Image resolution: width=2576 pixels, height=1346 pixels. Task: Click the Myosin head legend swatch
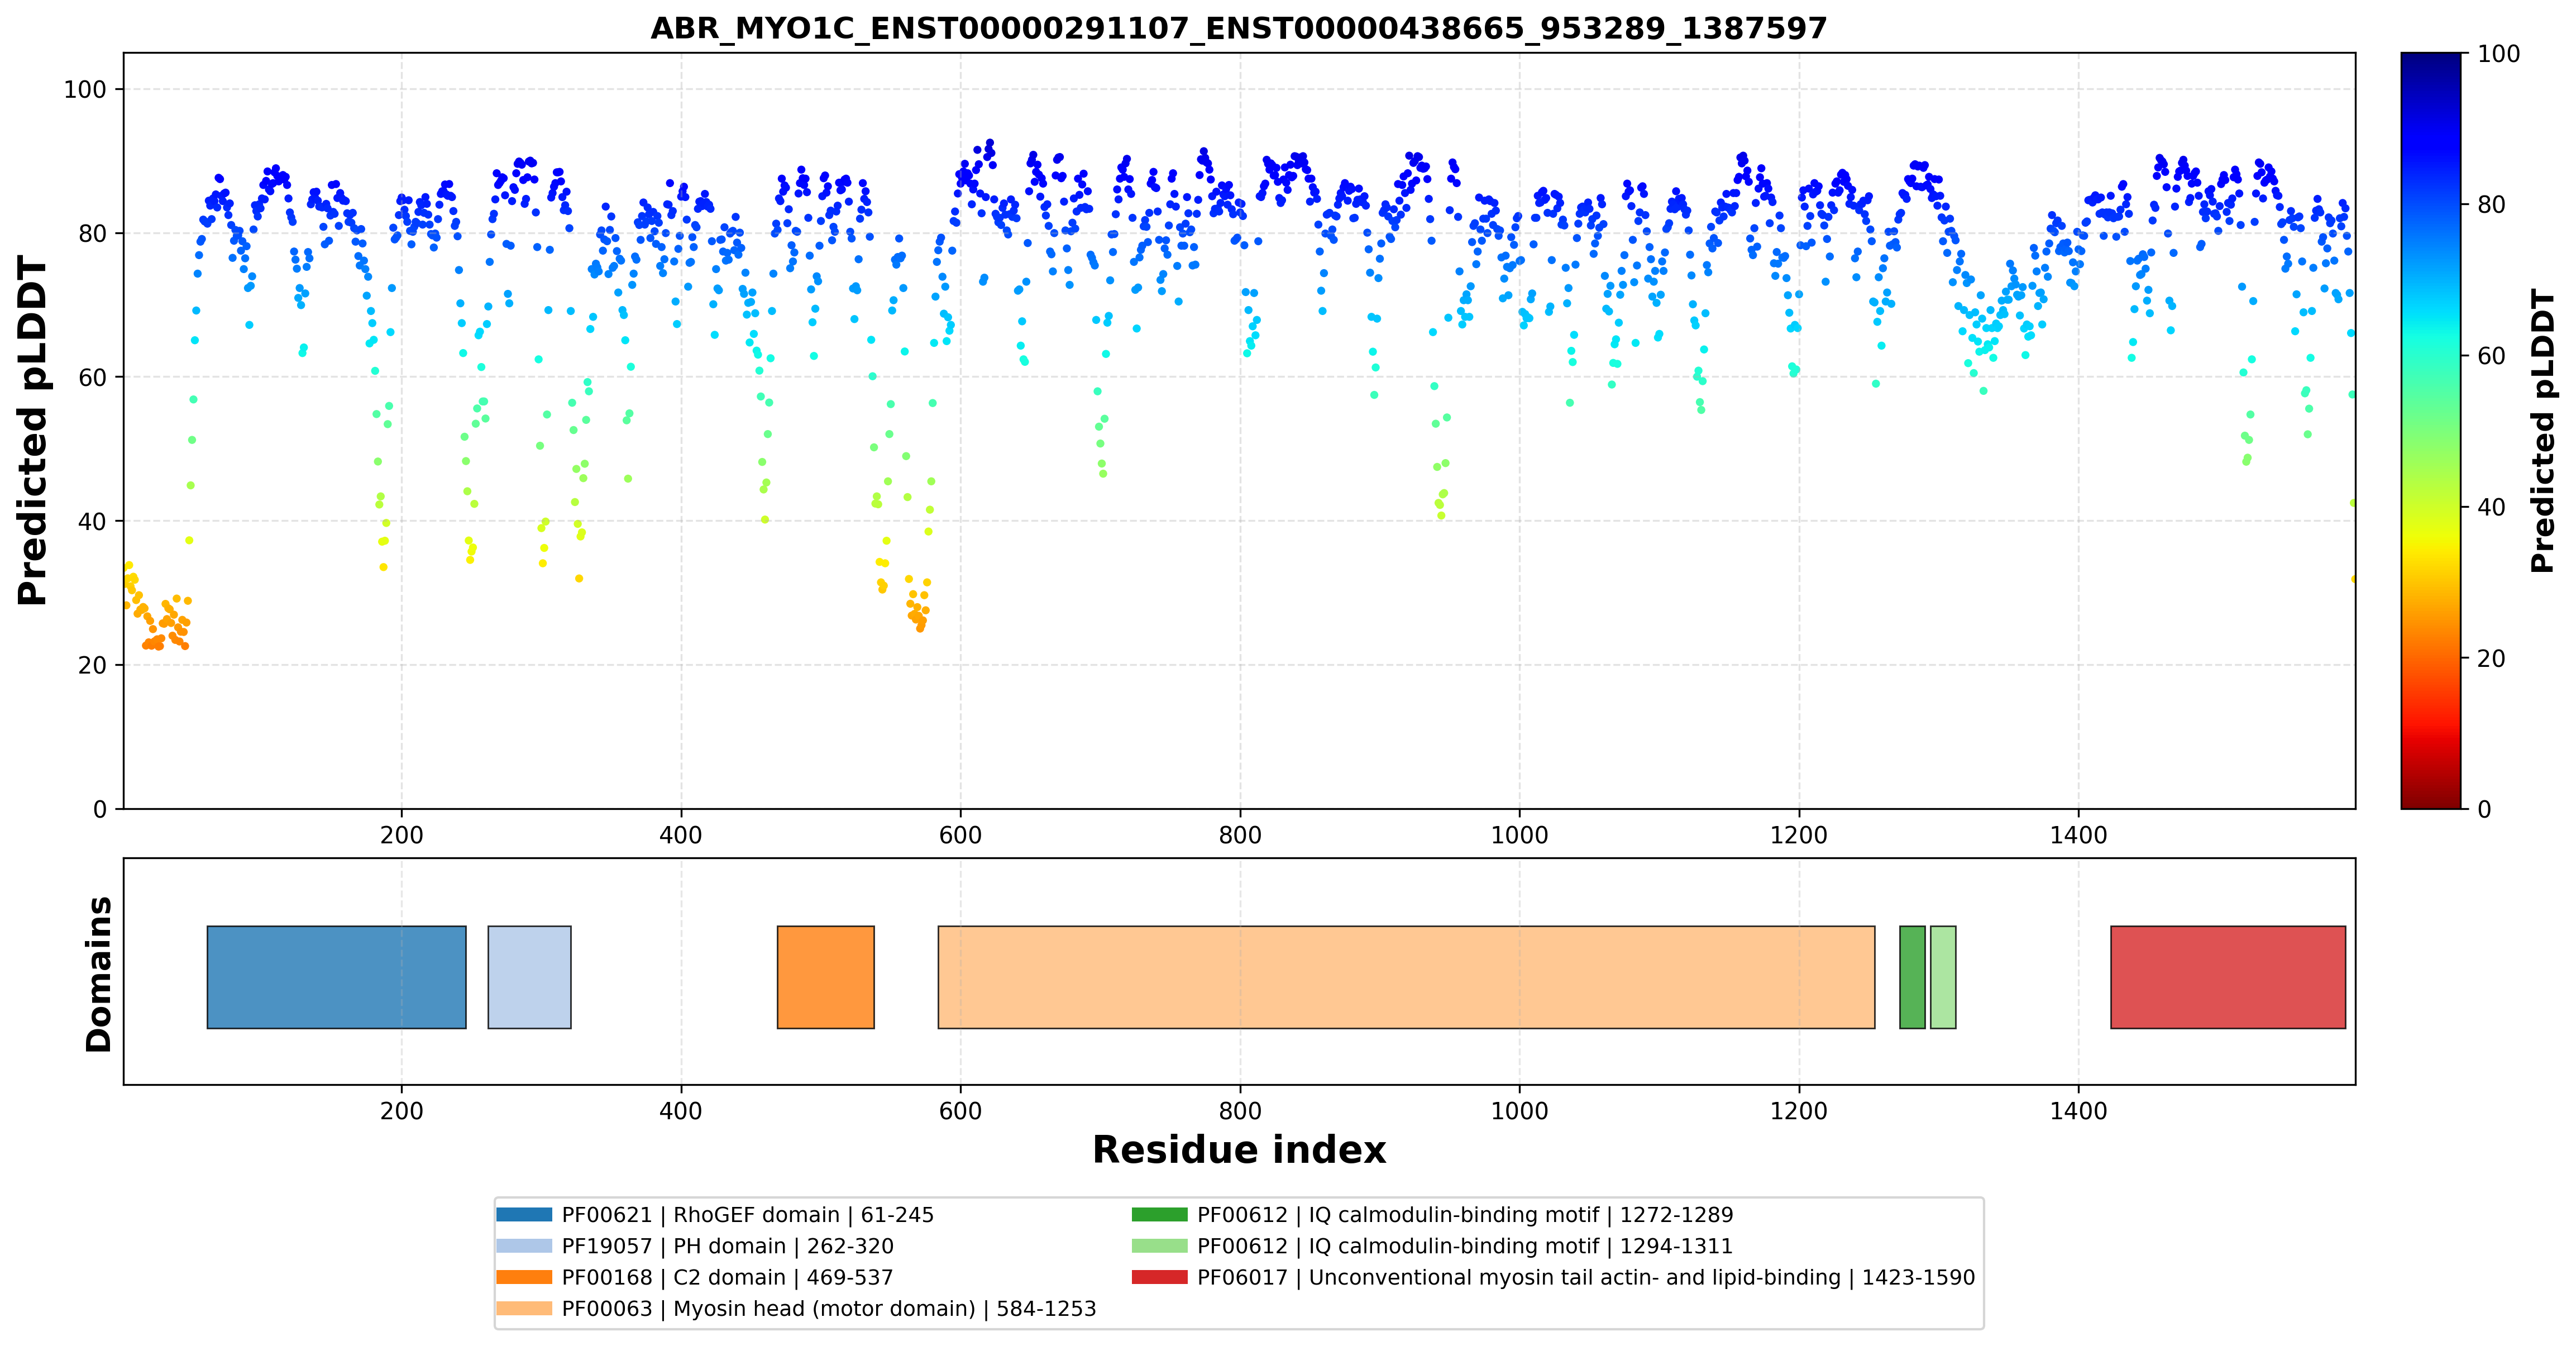click(x=524, y=1309)
